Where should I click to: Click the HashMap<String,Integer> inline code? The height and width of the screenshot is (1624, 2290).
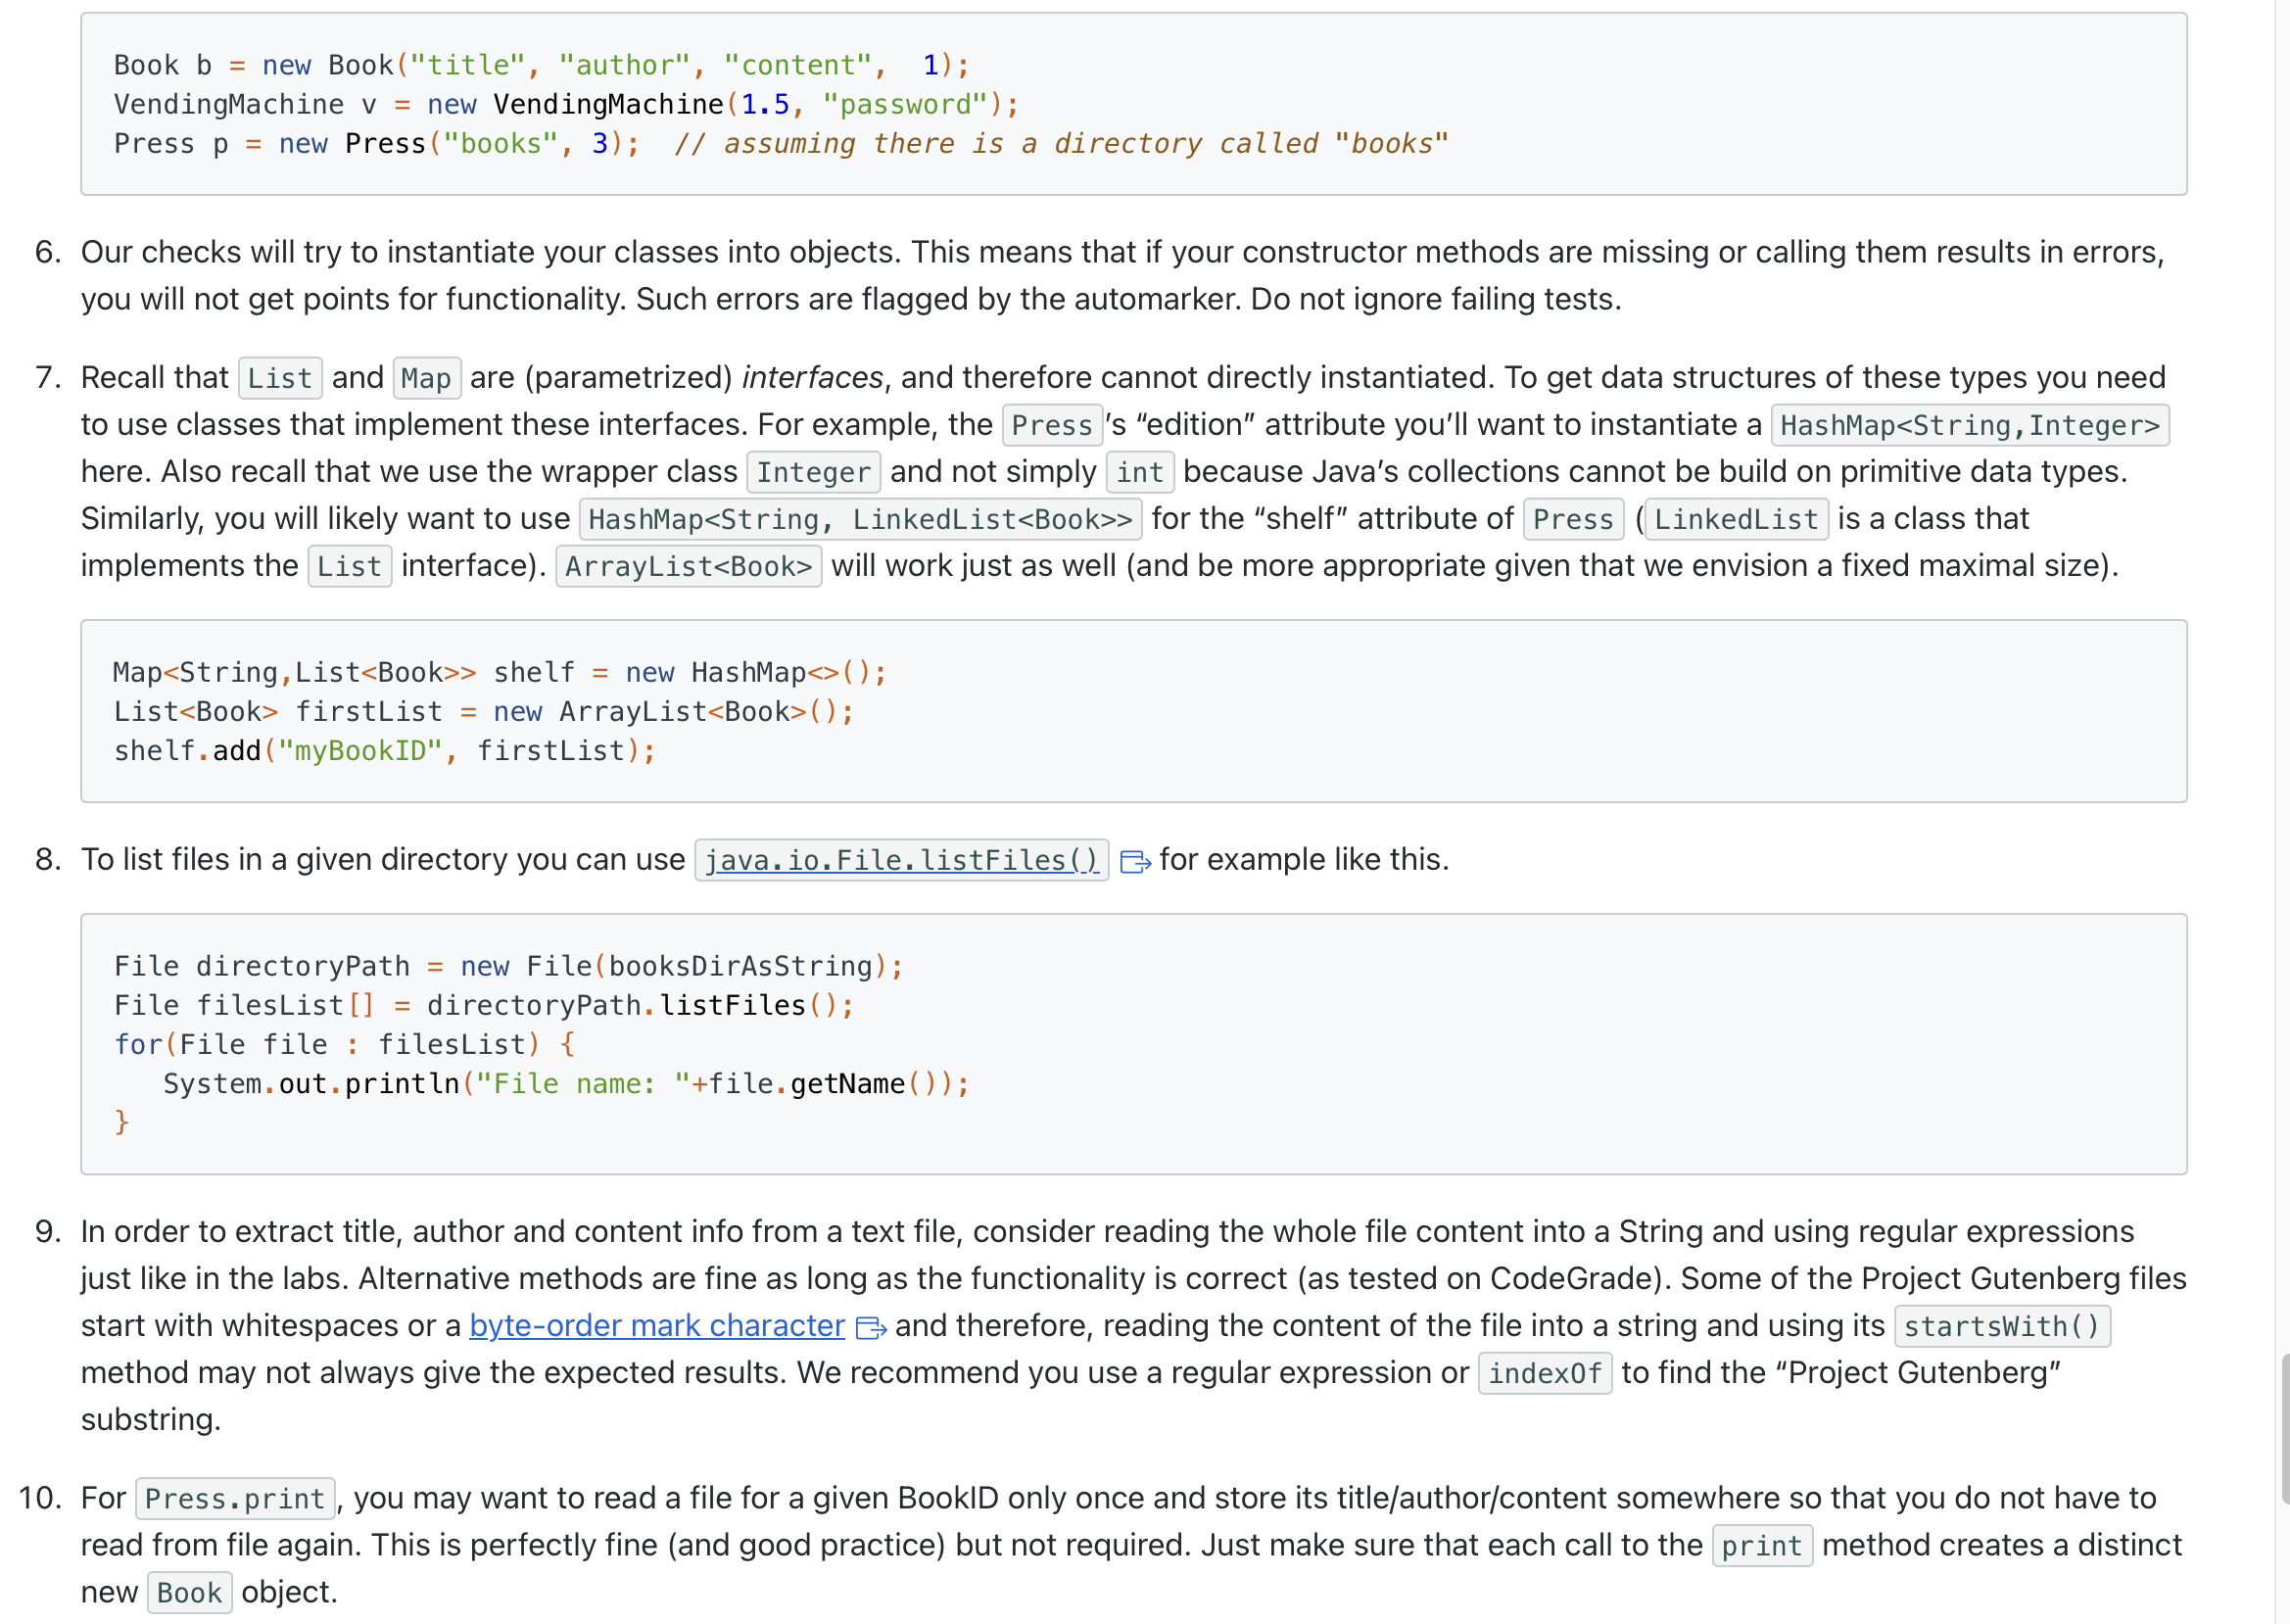1969,425
